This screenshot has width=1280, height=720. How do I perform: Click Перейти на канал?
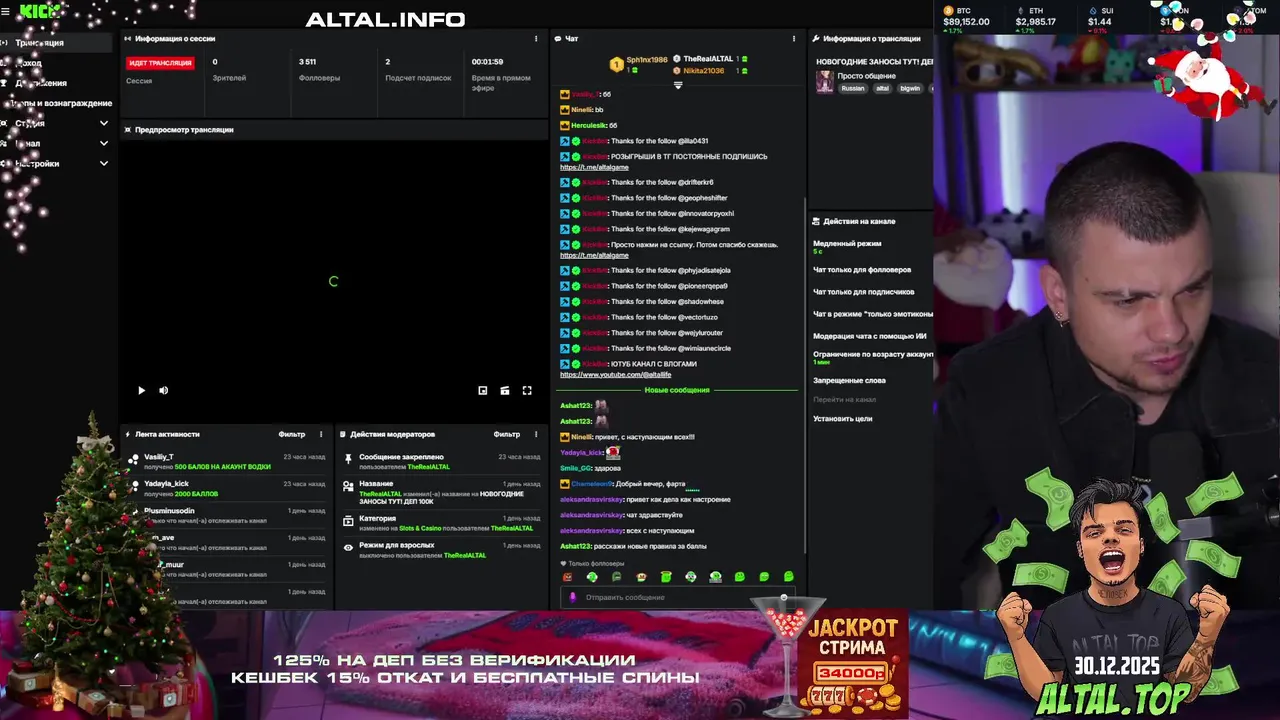[845, 399]
